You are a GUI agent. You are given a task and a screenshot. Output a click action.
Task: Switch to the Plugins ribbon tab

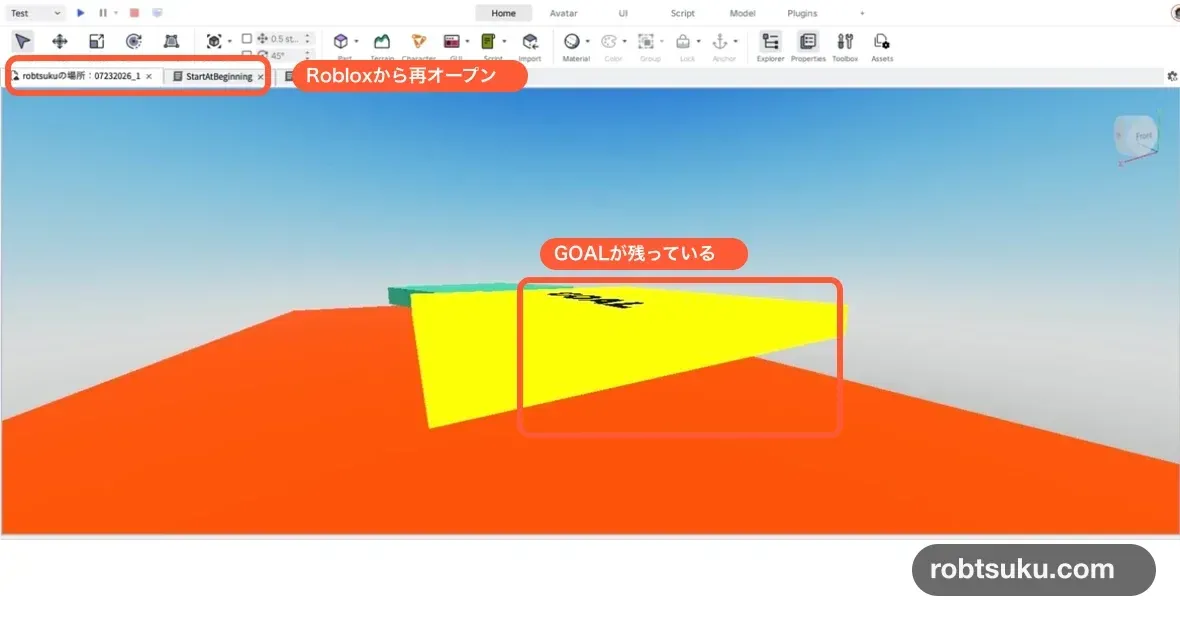click(802, 13)
